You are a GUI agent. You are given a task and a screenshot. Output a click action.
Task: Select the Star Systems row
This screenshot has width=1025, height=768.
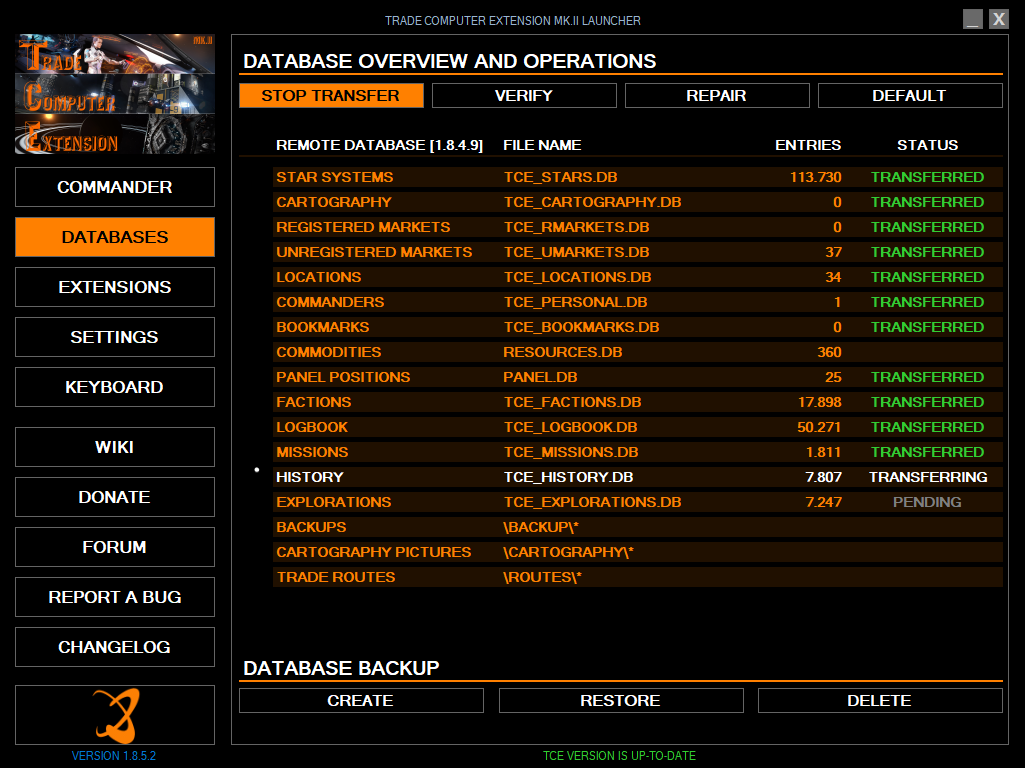pyautogui.click(x=637, y=177)
